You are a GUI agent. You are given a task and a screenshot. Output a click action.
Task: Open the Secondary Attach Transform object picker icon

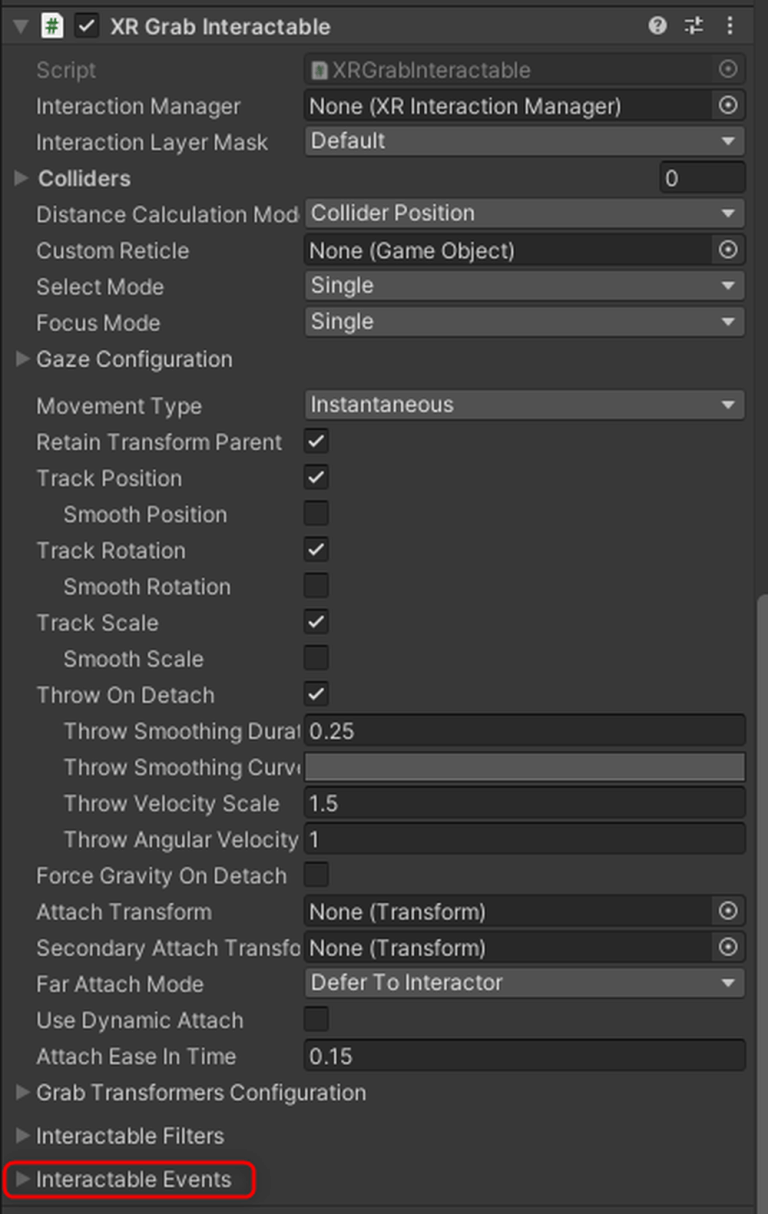pyautogui.click(x=728, y=947)
